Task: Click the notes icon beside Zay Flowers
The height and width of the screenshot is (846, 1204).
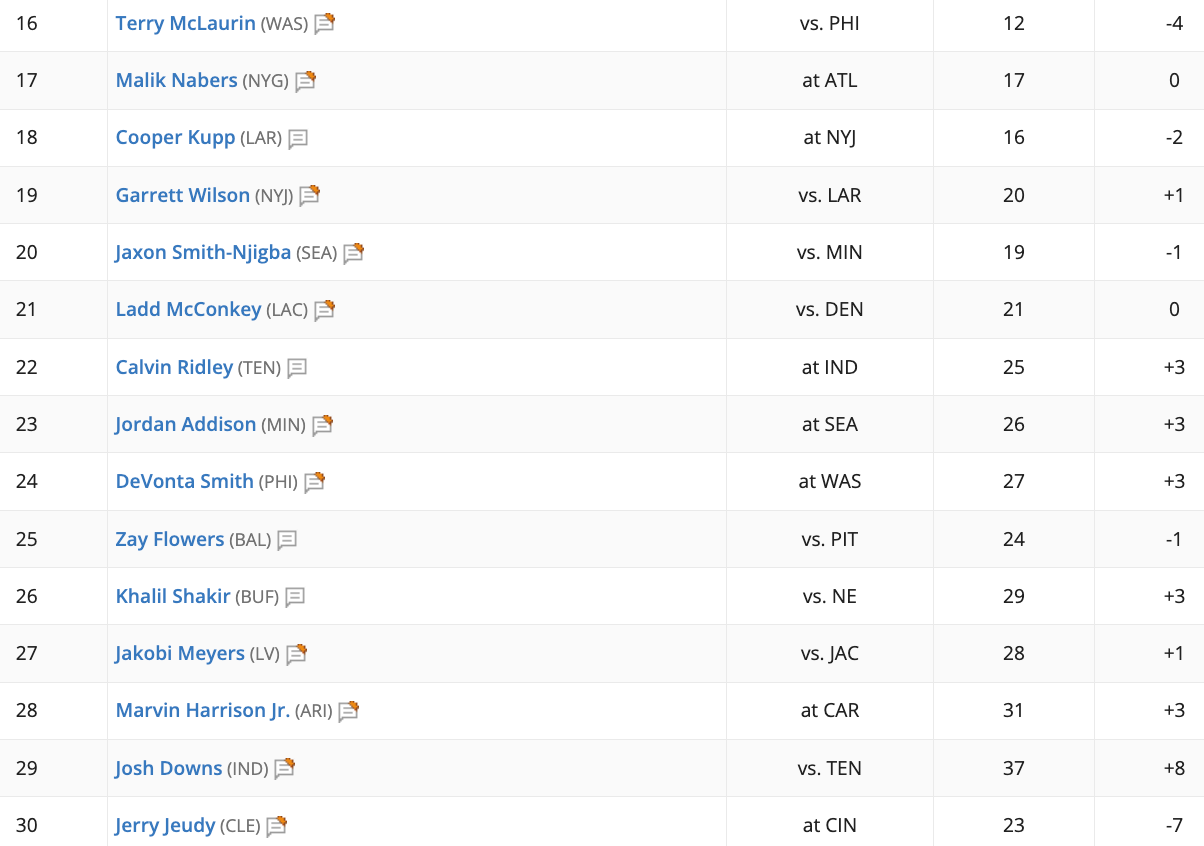Action: coord(287,540)
